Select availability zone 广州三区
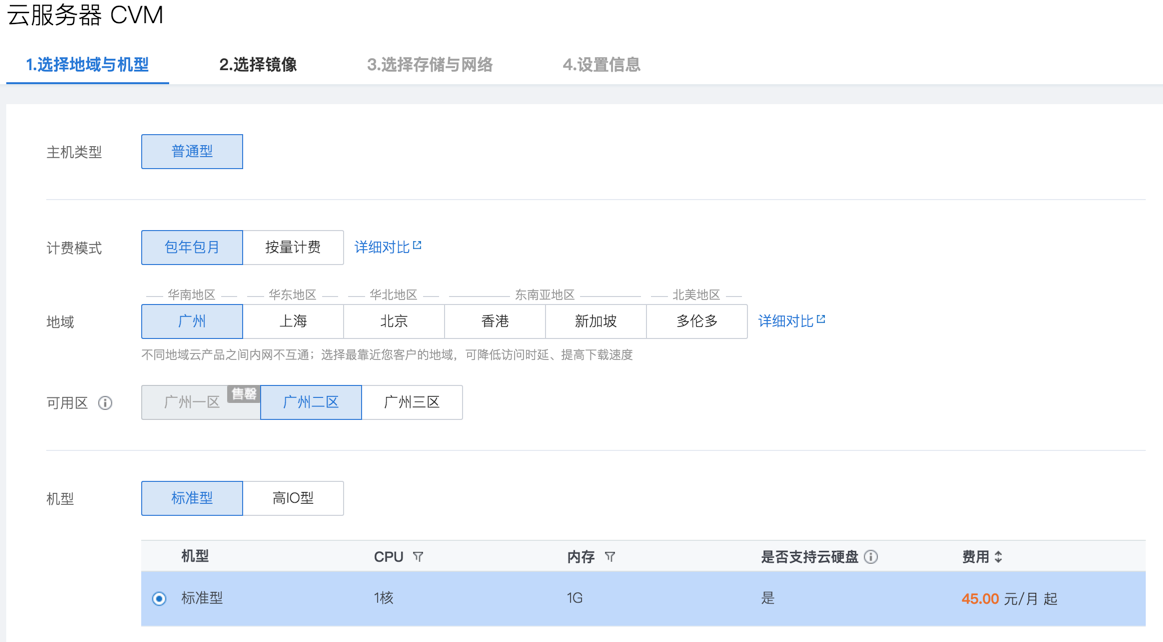 click(412, 403)
